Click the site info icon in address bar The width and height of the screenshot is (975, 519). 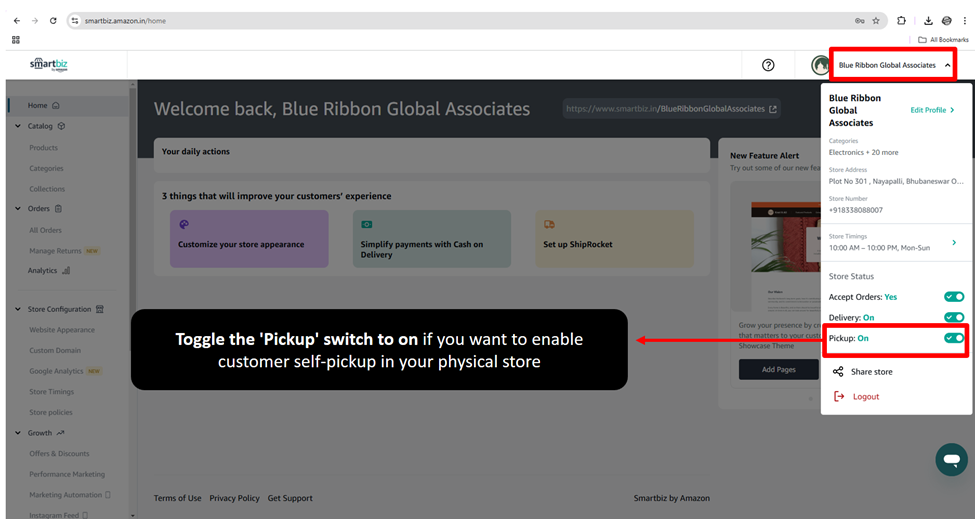[x=75, y=21]
